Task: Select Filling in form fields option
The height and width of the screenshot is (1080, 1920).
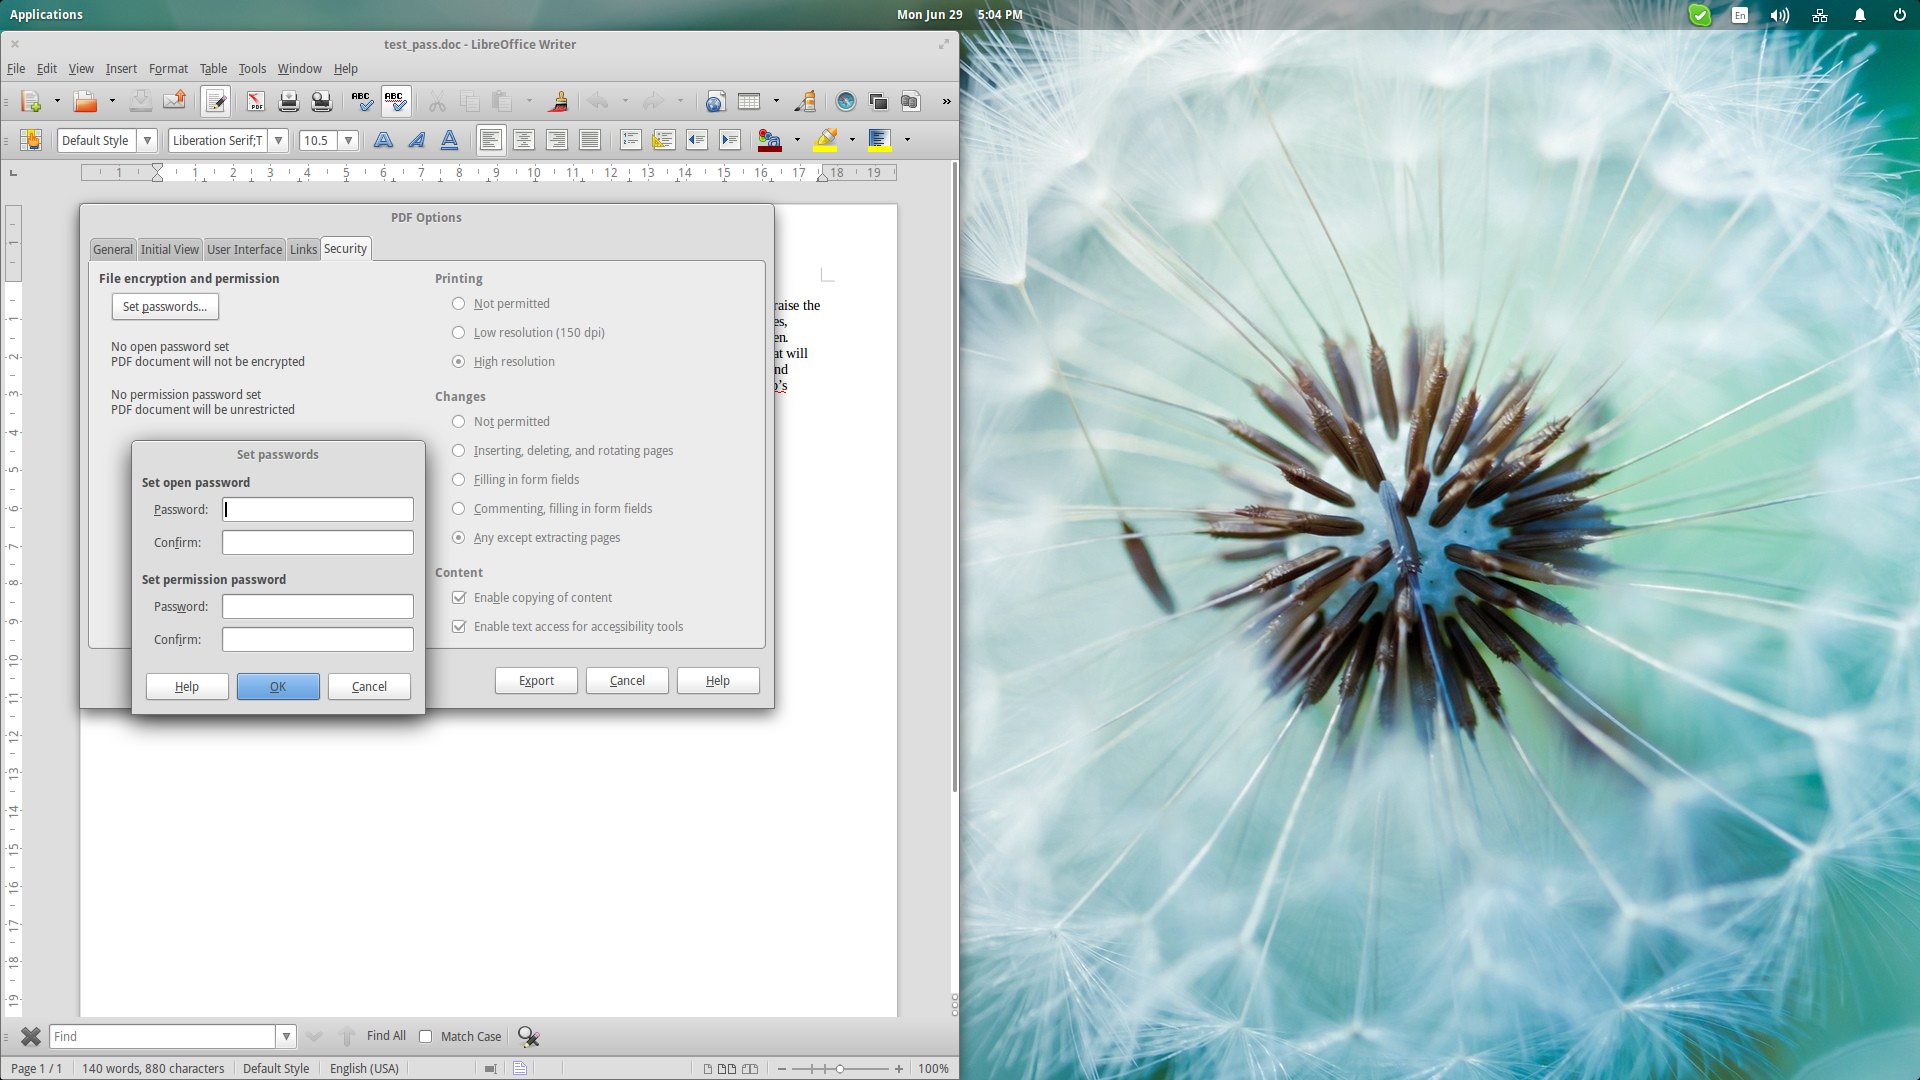Action: point(458,480)
